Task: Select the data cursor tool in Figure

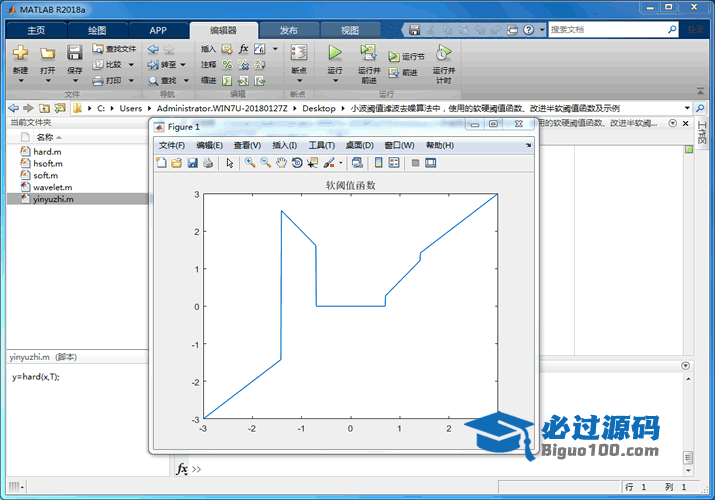Action: [x=312, y=163]
